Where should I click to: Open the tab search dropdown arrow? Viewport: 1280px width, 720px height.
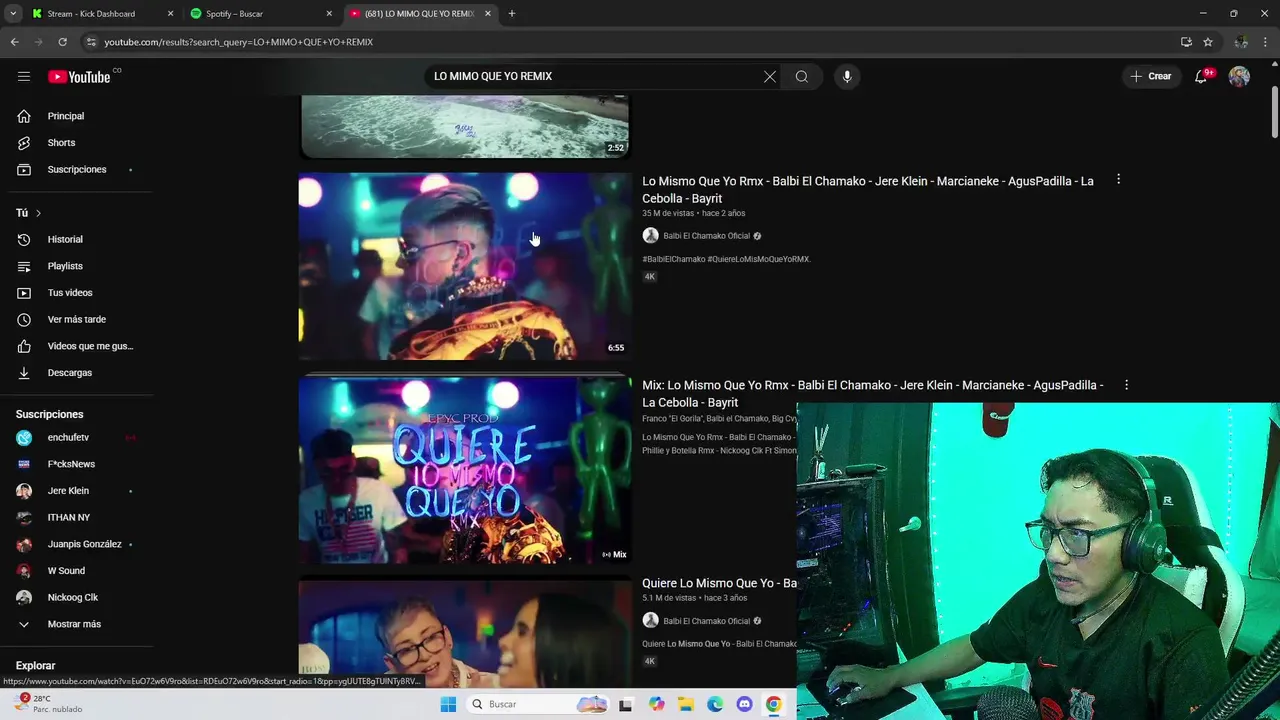(x=13, y=14)
